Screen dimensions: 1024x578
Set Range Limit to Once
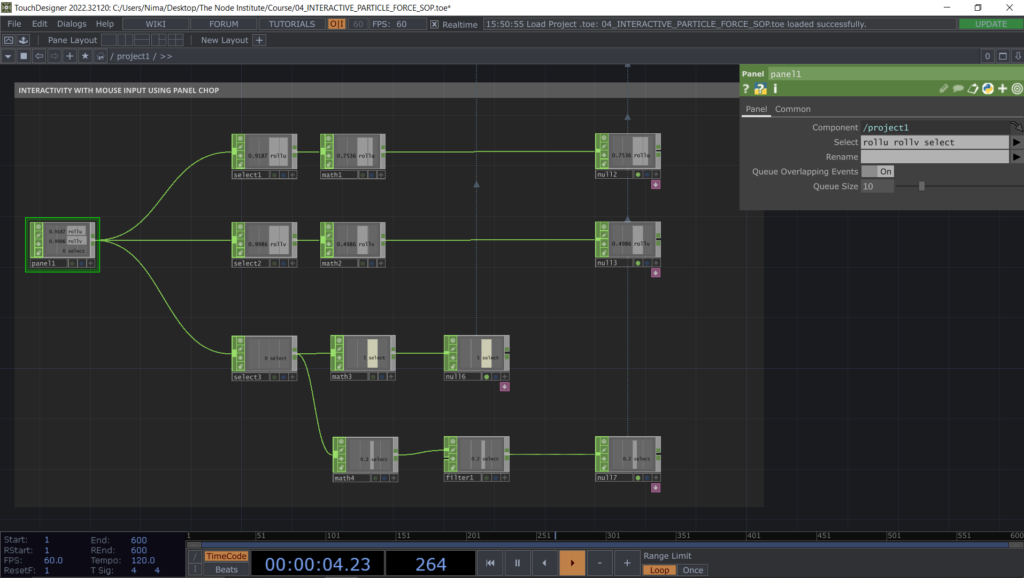pos(693,570)
